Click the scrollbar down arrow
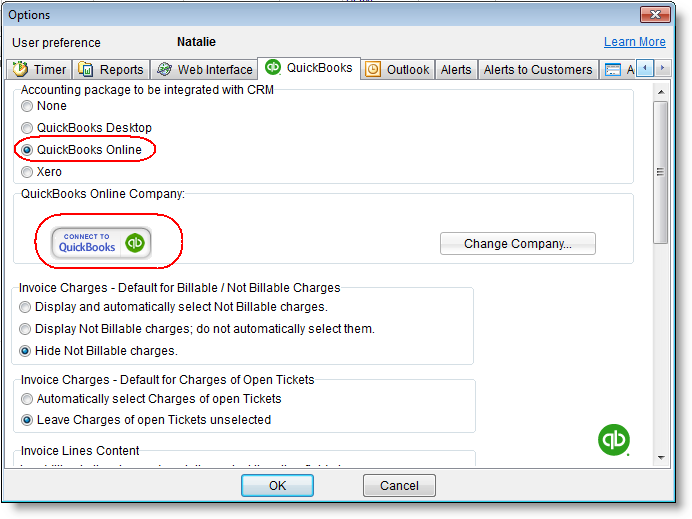The width and height of the screenshot is (692, 519). click(660, 457)
